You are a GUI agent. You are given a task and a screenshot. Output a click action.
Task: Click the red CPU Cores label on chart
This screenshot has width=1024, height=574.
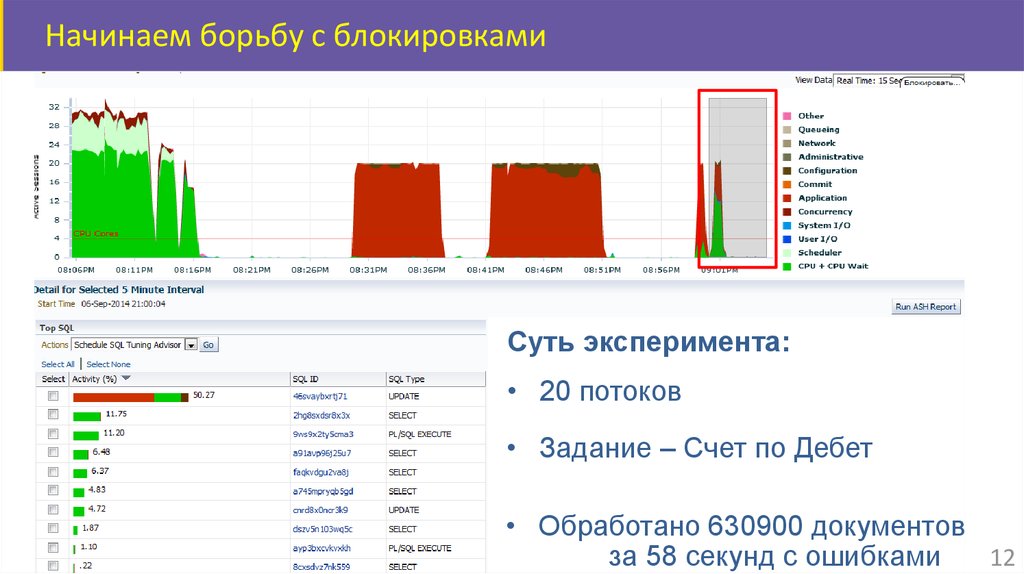96,234
